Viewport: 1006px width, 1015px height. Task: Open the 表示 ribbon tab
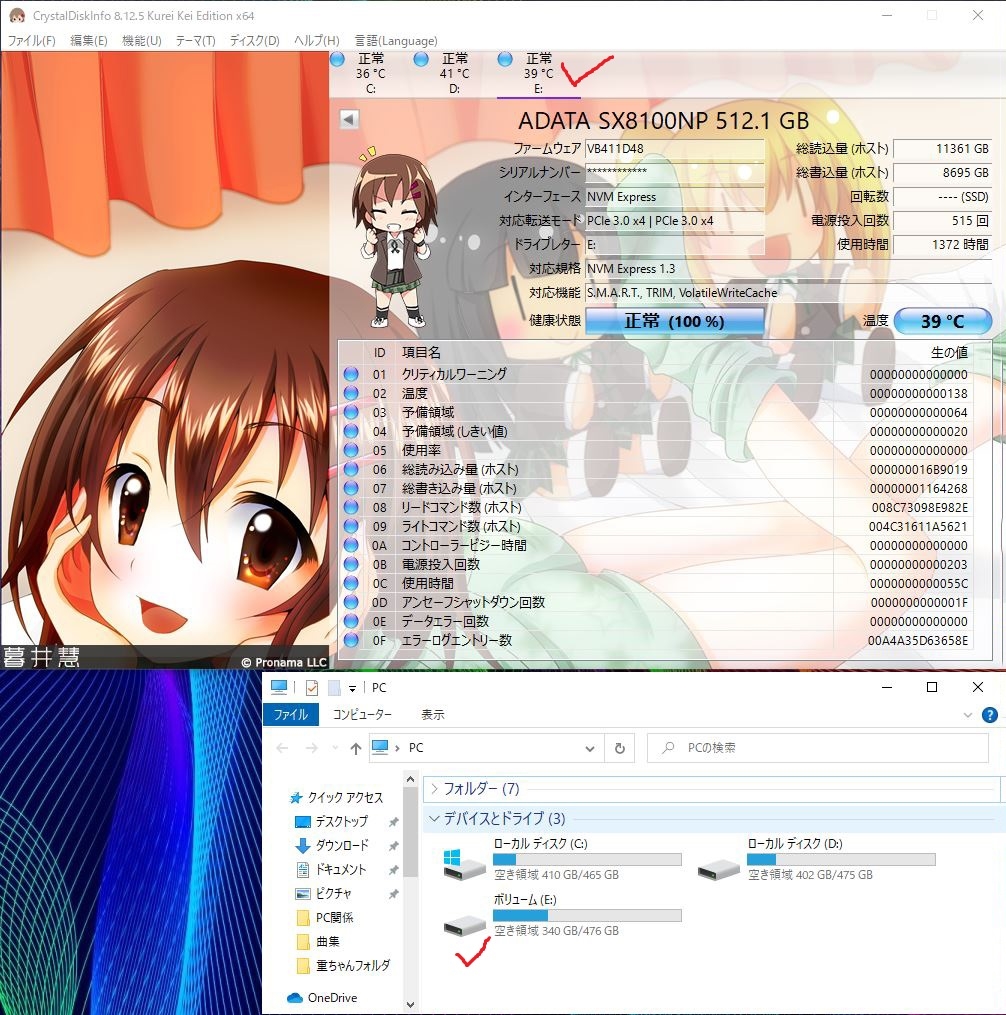(x=432, y=715)
